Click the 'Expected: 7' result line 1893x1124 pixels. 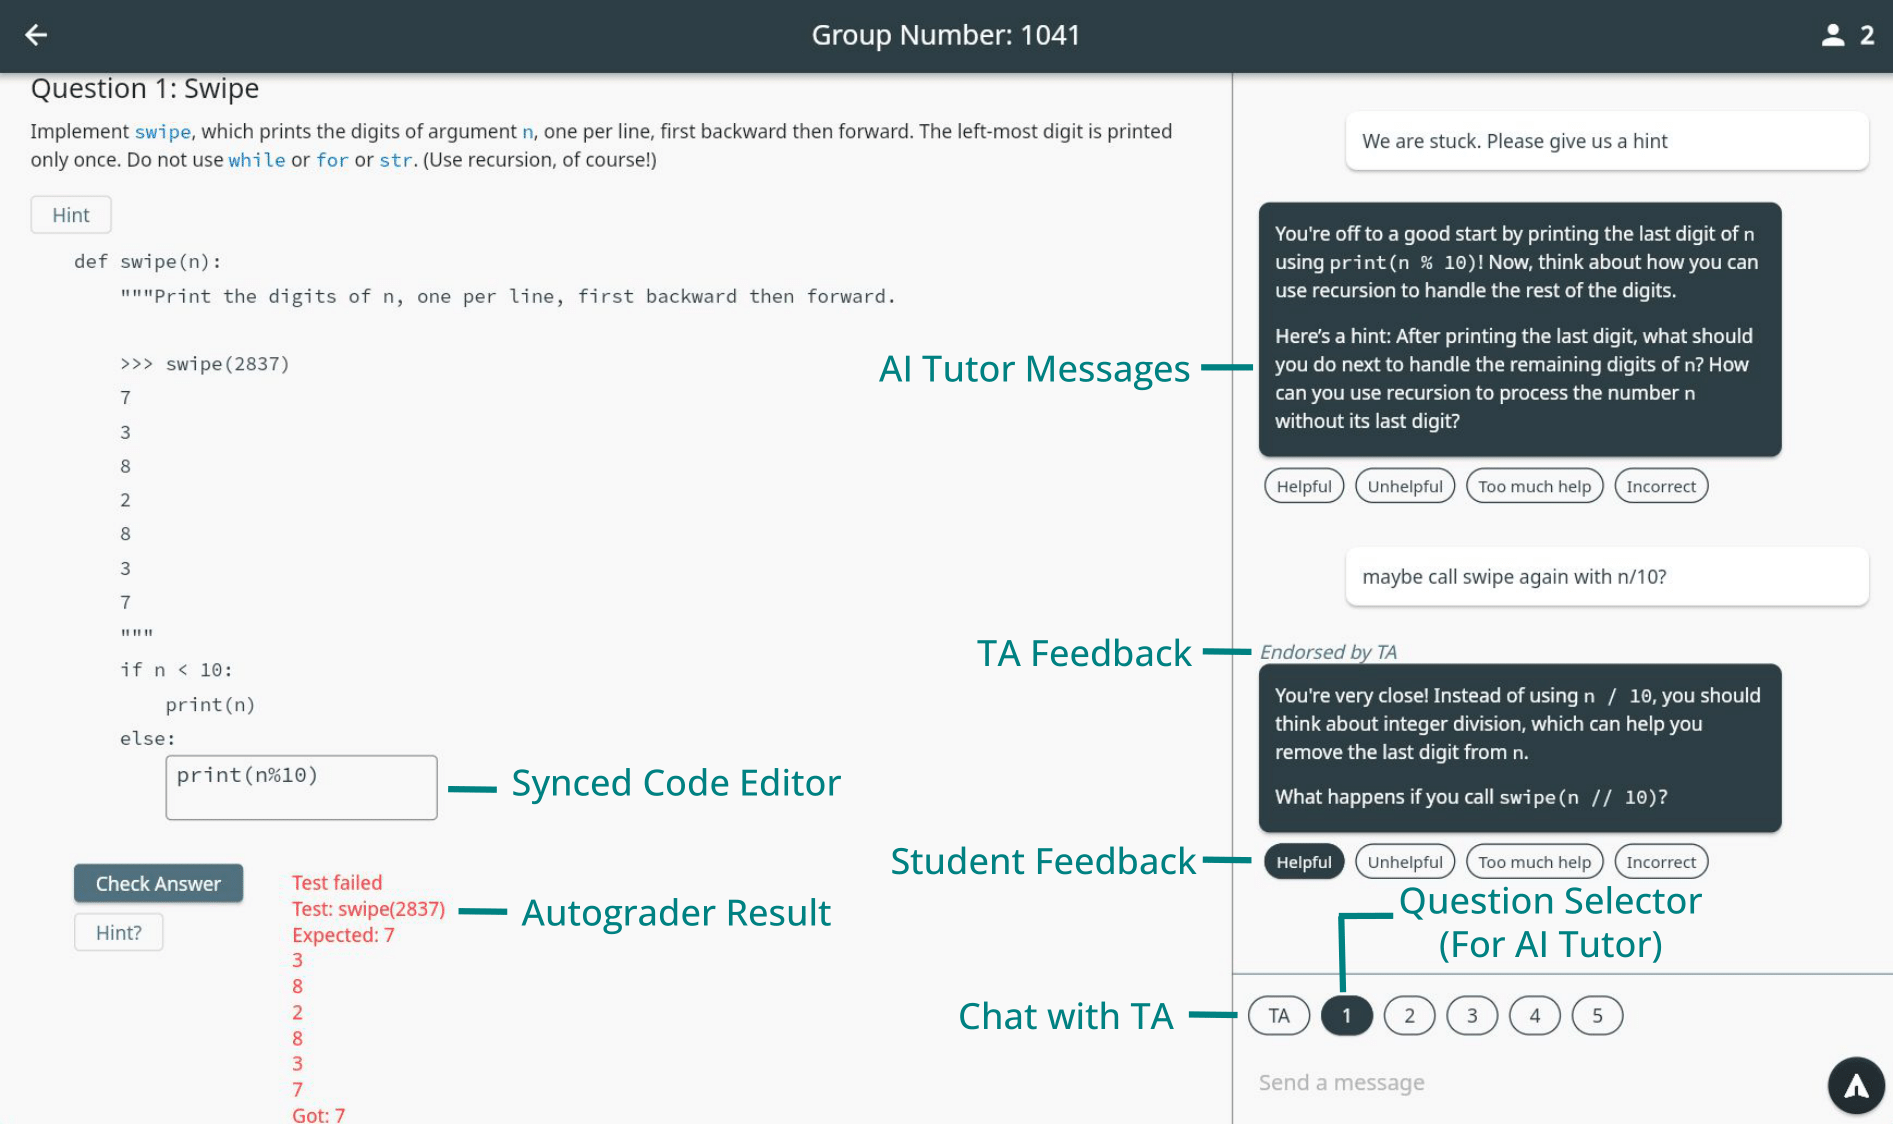343,935
